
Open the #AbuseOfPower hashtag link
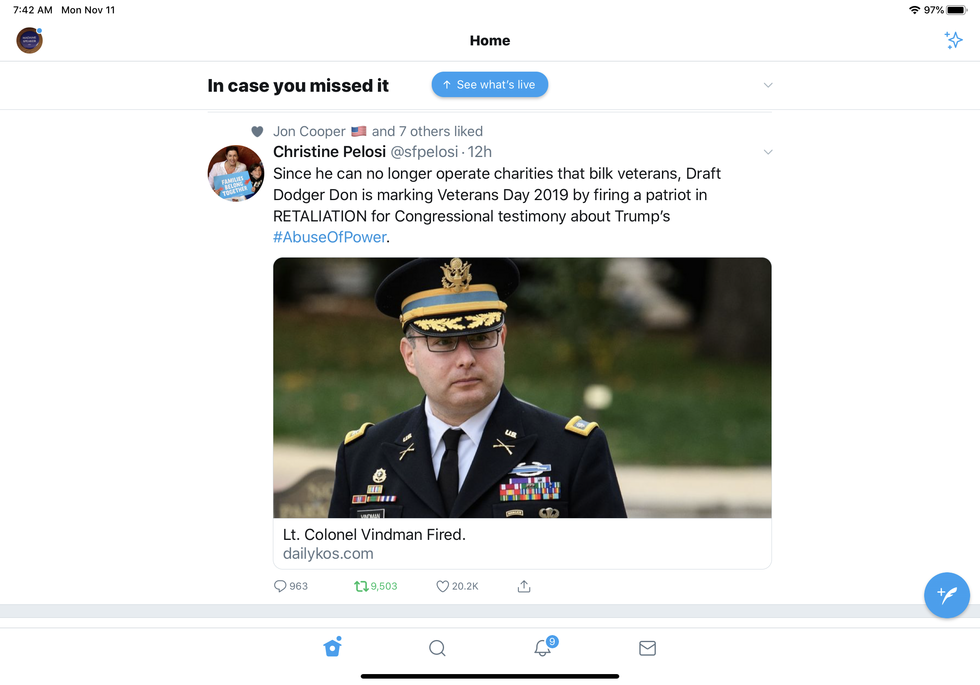pos(329,237)
